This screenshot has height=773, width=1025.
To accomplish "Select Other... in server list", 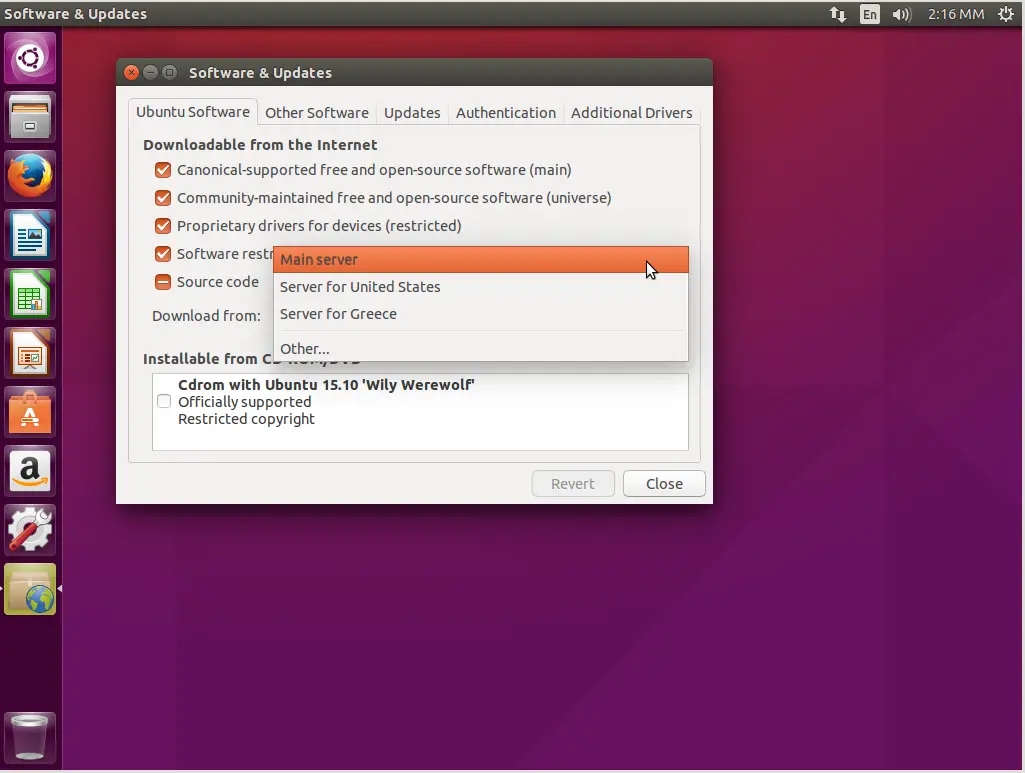I will point(480,348).
